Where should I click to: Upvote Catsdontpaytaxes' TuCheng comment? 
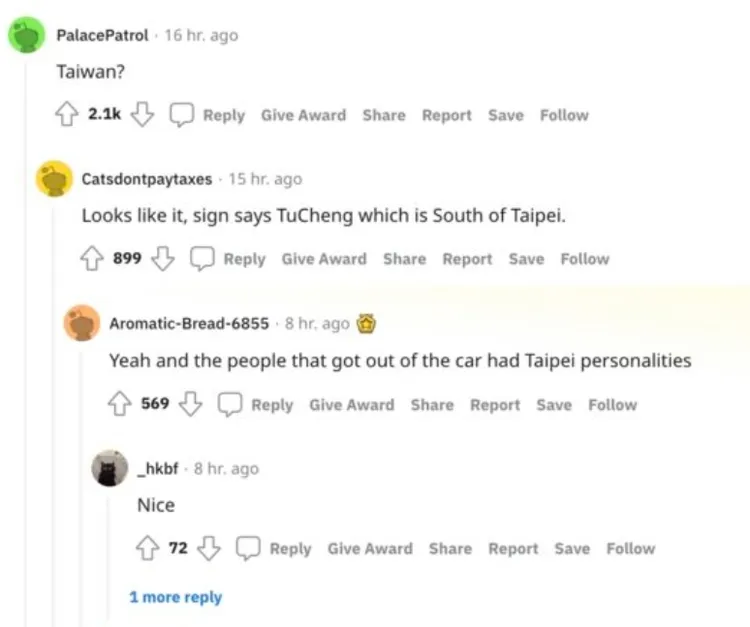(93, 259)
